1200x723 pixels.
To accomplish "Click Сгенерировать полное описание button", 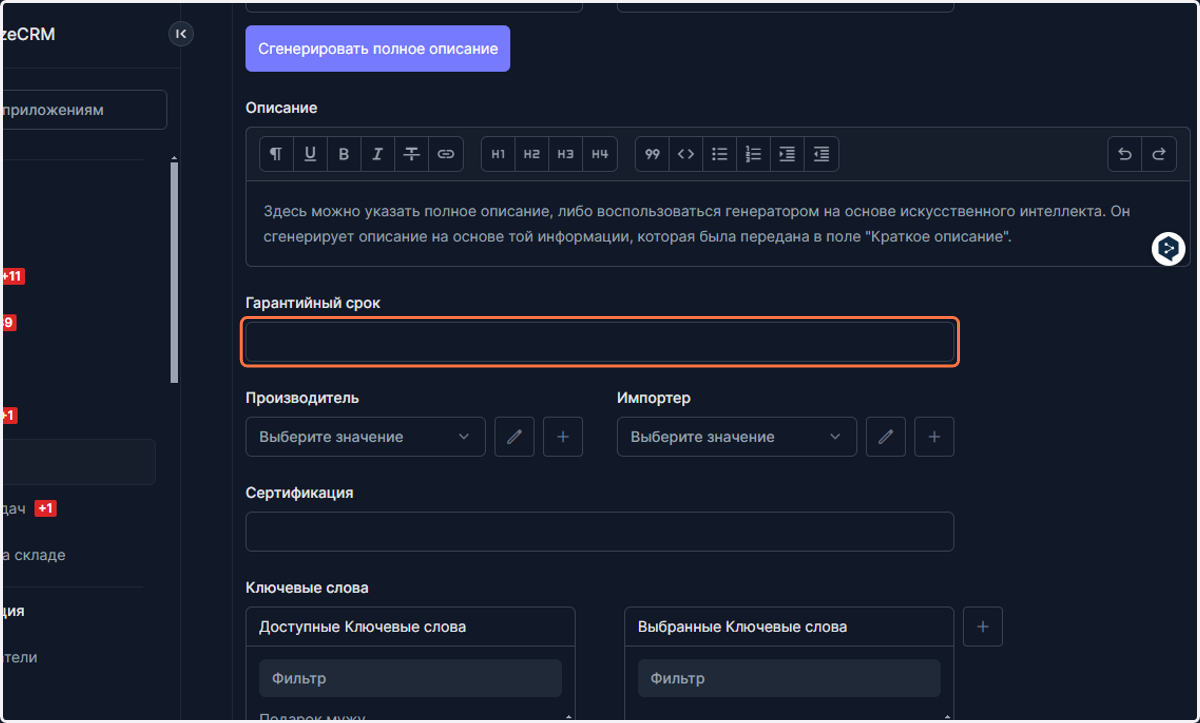I will pyautogui.click(x=378, y=48).
